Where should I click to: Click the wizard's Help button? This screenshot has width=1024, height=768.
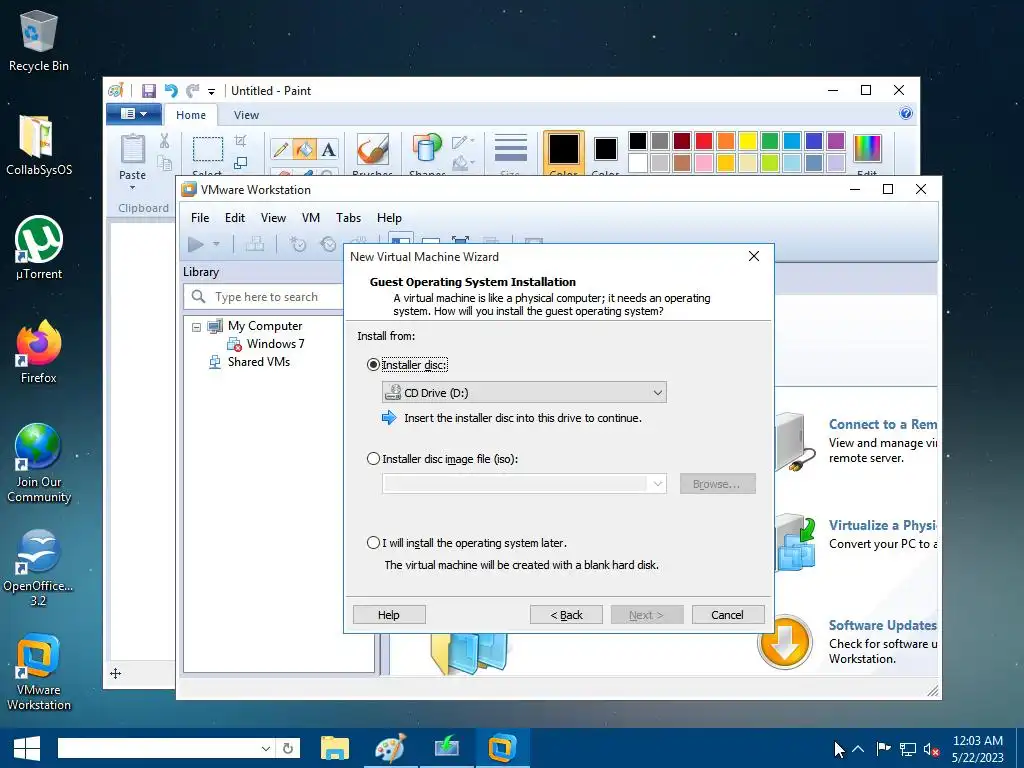tap(389, 615)
